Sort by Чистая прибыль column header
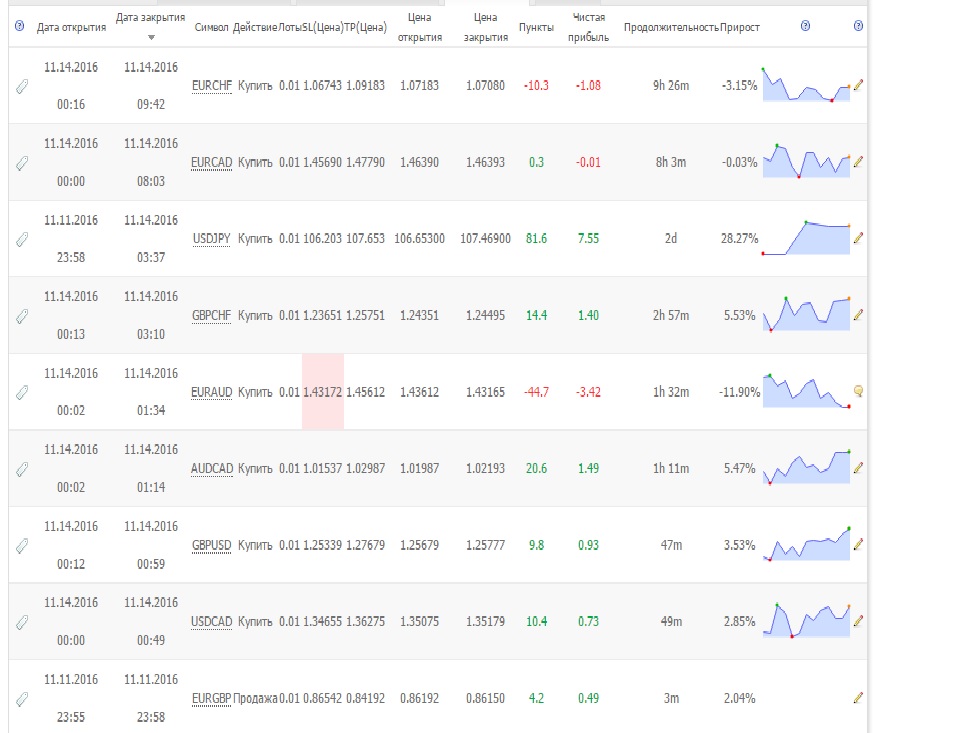The image size is (960, 733). coord(588,28)
